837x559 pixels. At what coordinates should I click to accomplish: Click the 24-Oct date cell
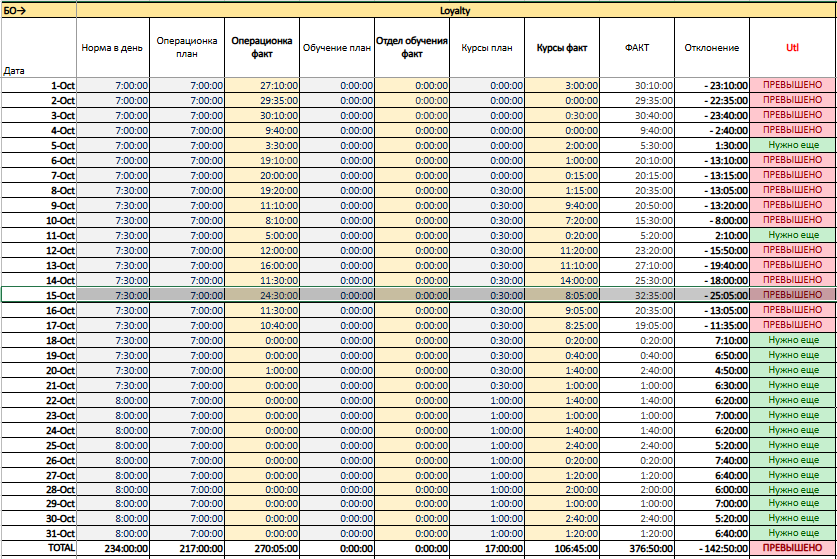(38, 430)
